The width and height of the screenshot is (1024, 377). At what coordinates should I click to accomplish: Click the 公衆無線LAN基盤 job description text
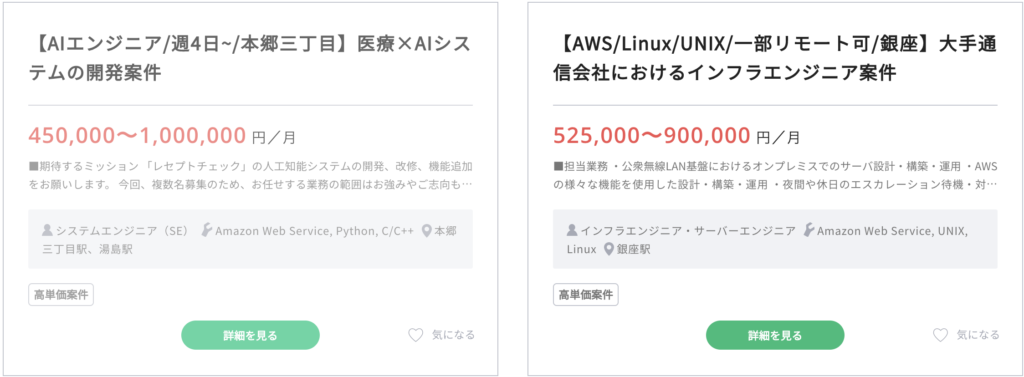775,175
